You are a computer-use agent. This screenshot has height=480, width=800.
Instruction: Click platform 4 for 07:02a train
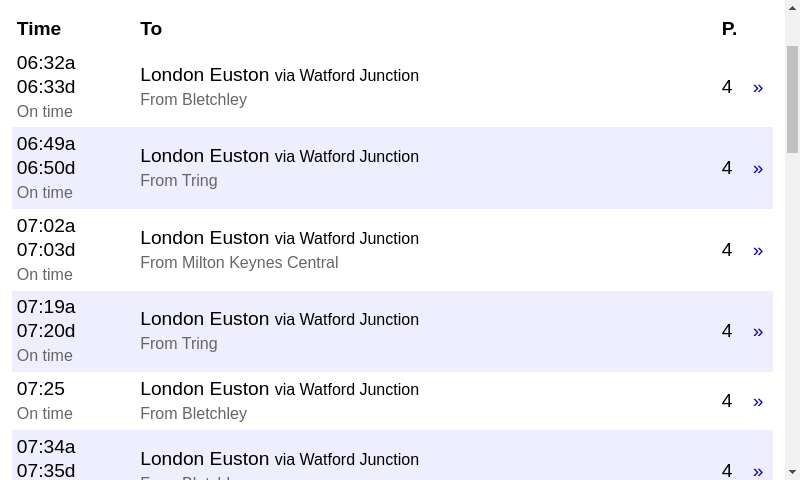[x=727, y=250]
